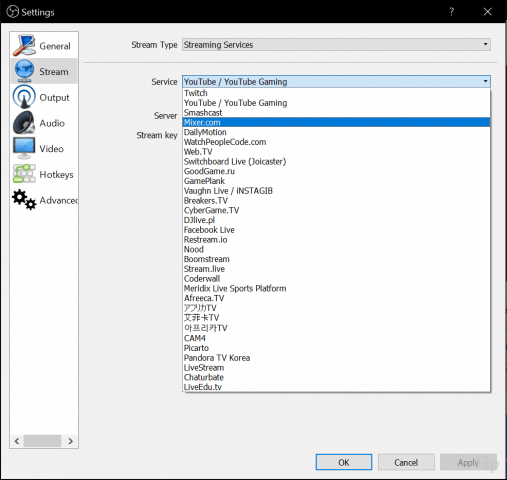This screenshot has height=480, width=507.
Task: Click the OK button
Action: 344,462
